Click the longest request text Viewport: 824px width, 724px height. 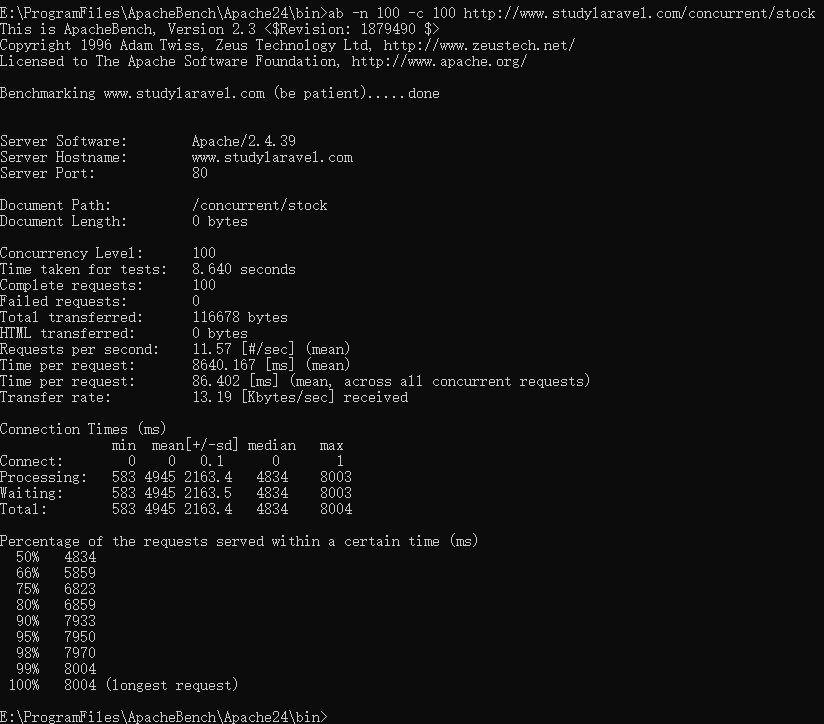coord(172,685)
